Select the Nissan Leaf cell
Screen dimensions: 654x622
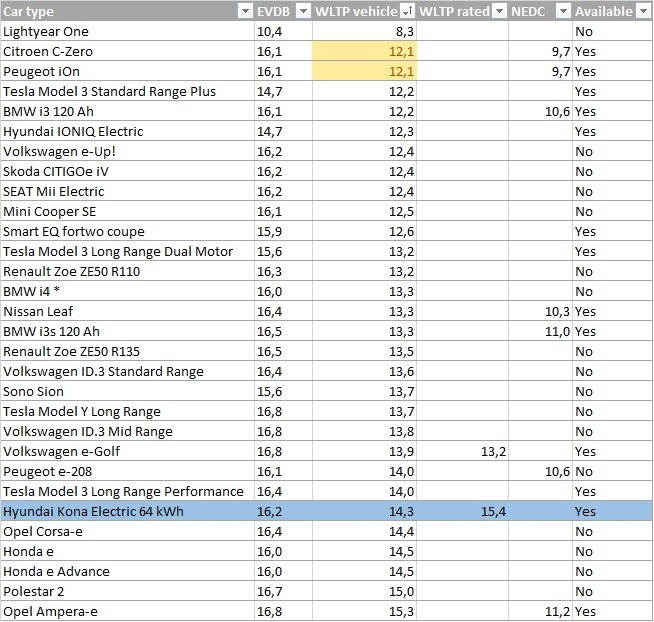[128, 311]
